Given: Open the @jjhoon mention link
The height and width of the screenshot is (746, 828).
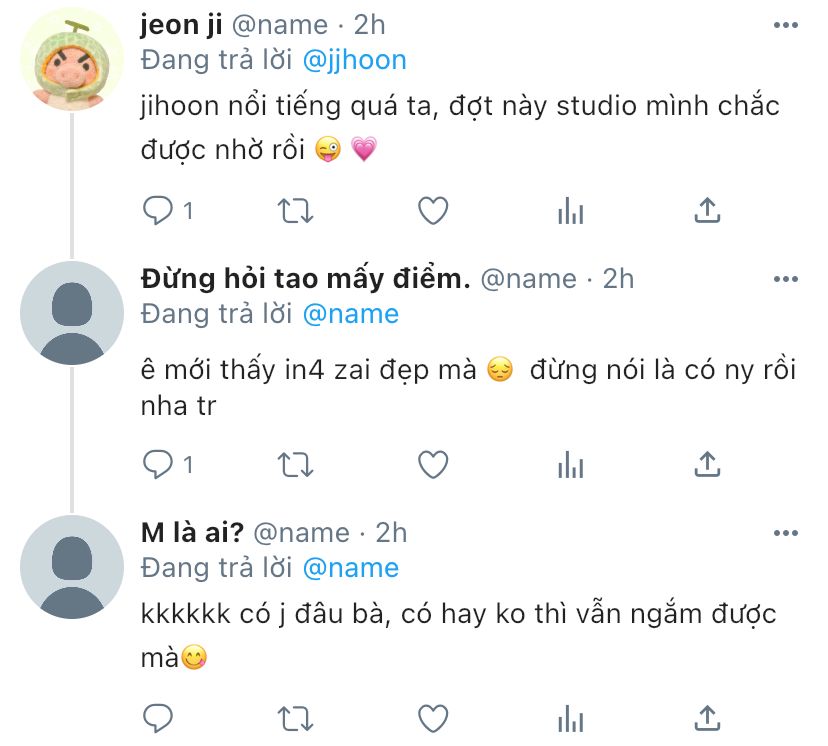Looking at the screenshot, I should click(354, 60).
